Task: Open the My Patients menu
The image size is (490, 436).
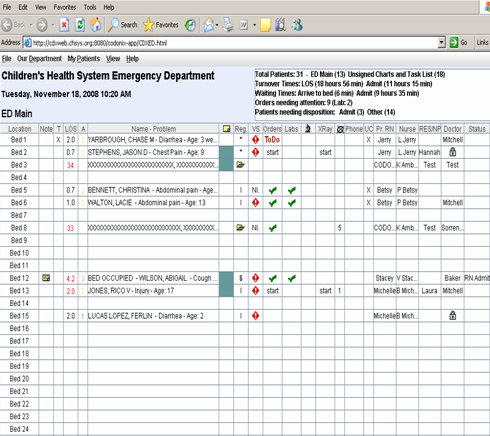Action: tap(84, 59)
